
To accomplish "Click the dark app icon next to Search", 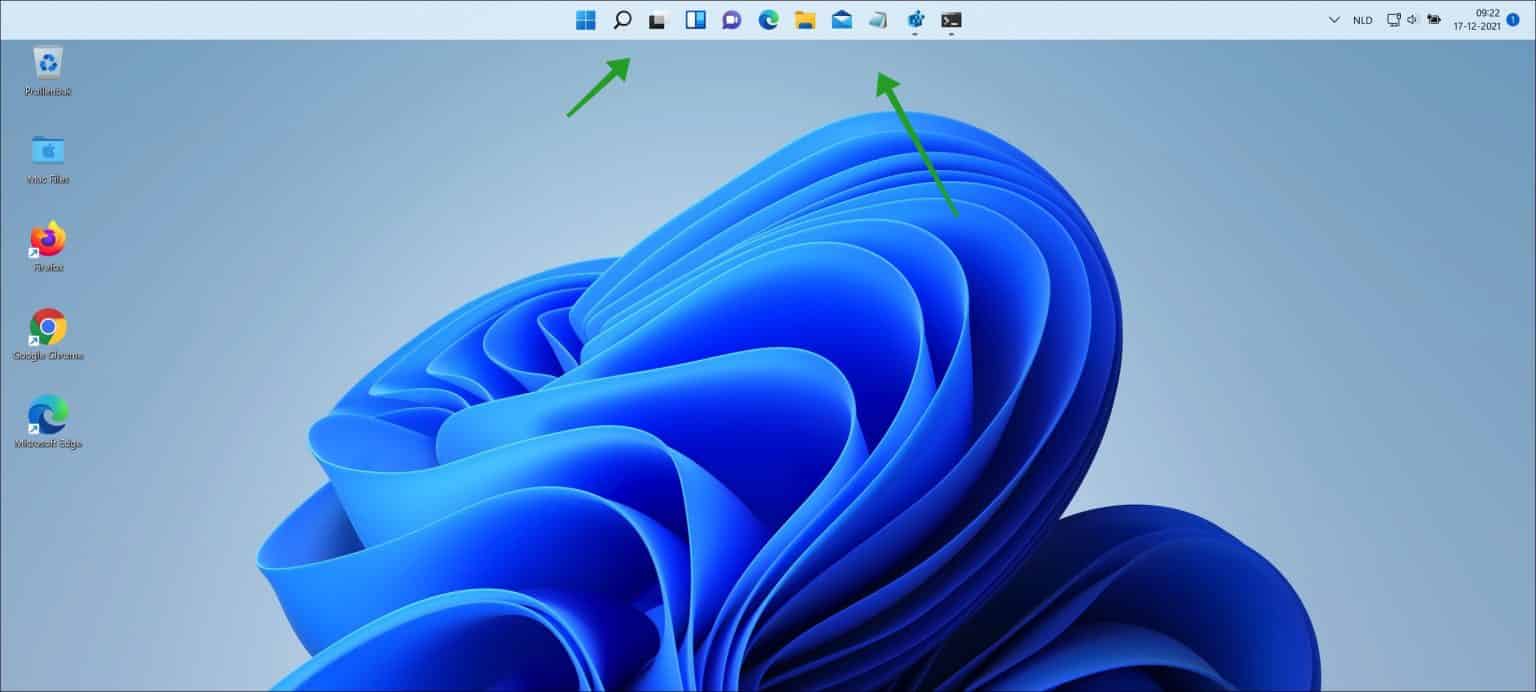I will (657, 19).
